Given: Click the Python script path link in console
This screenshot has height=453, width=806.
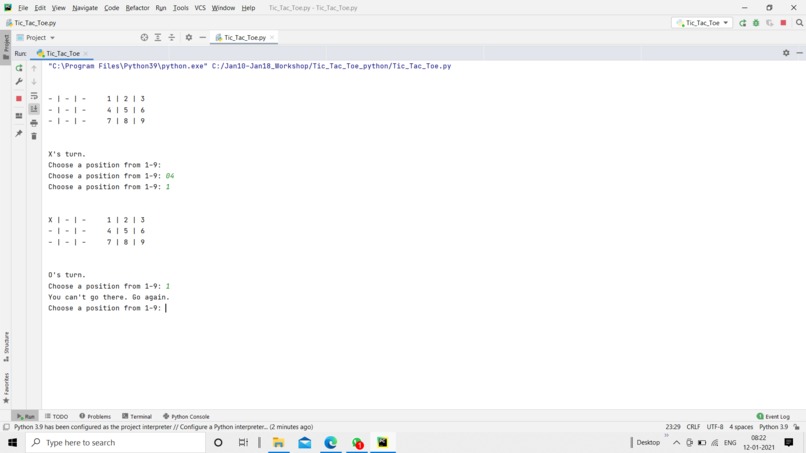Looking at the screenshot, I should pos(332,66).
